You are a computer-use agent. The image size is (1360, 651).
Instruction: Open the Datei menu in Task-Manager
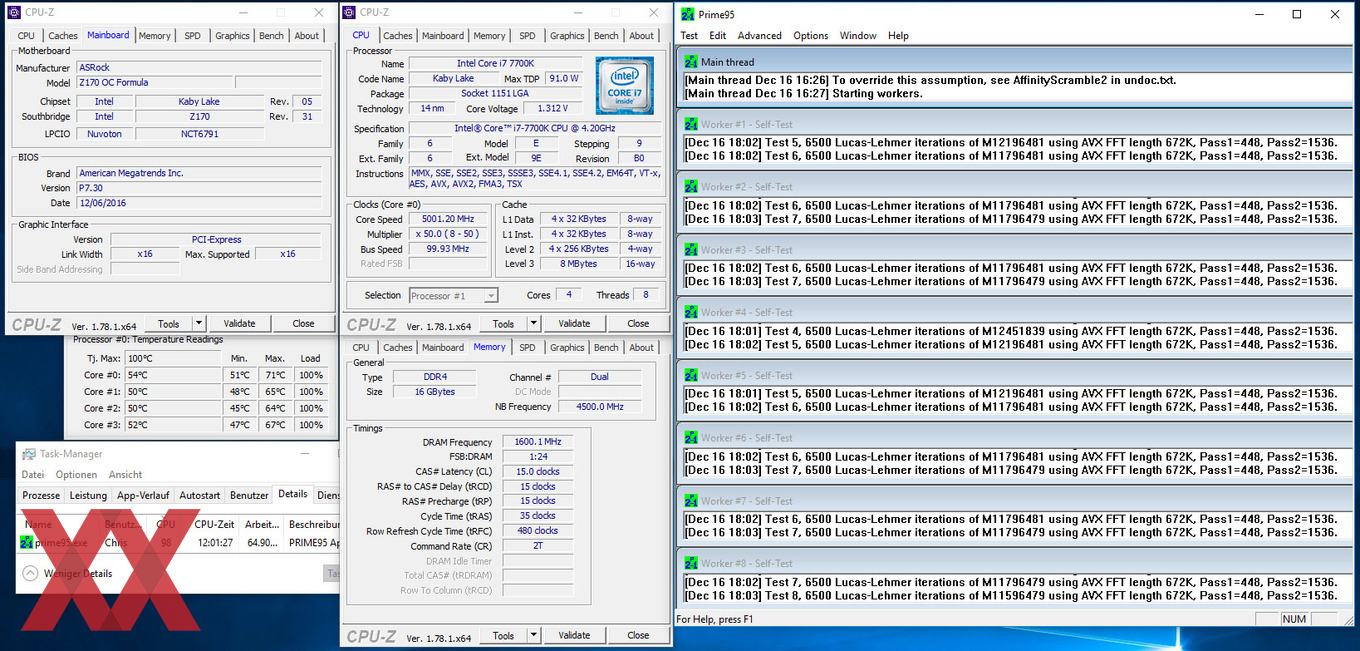pyautogui.click(x=33, y=475)
